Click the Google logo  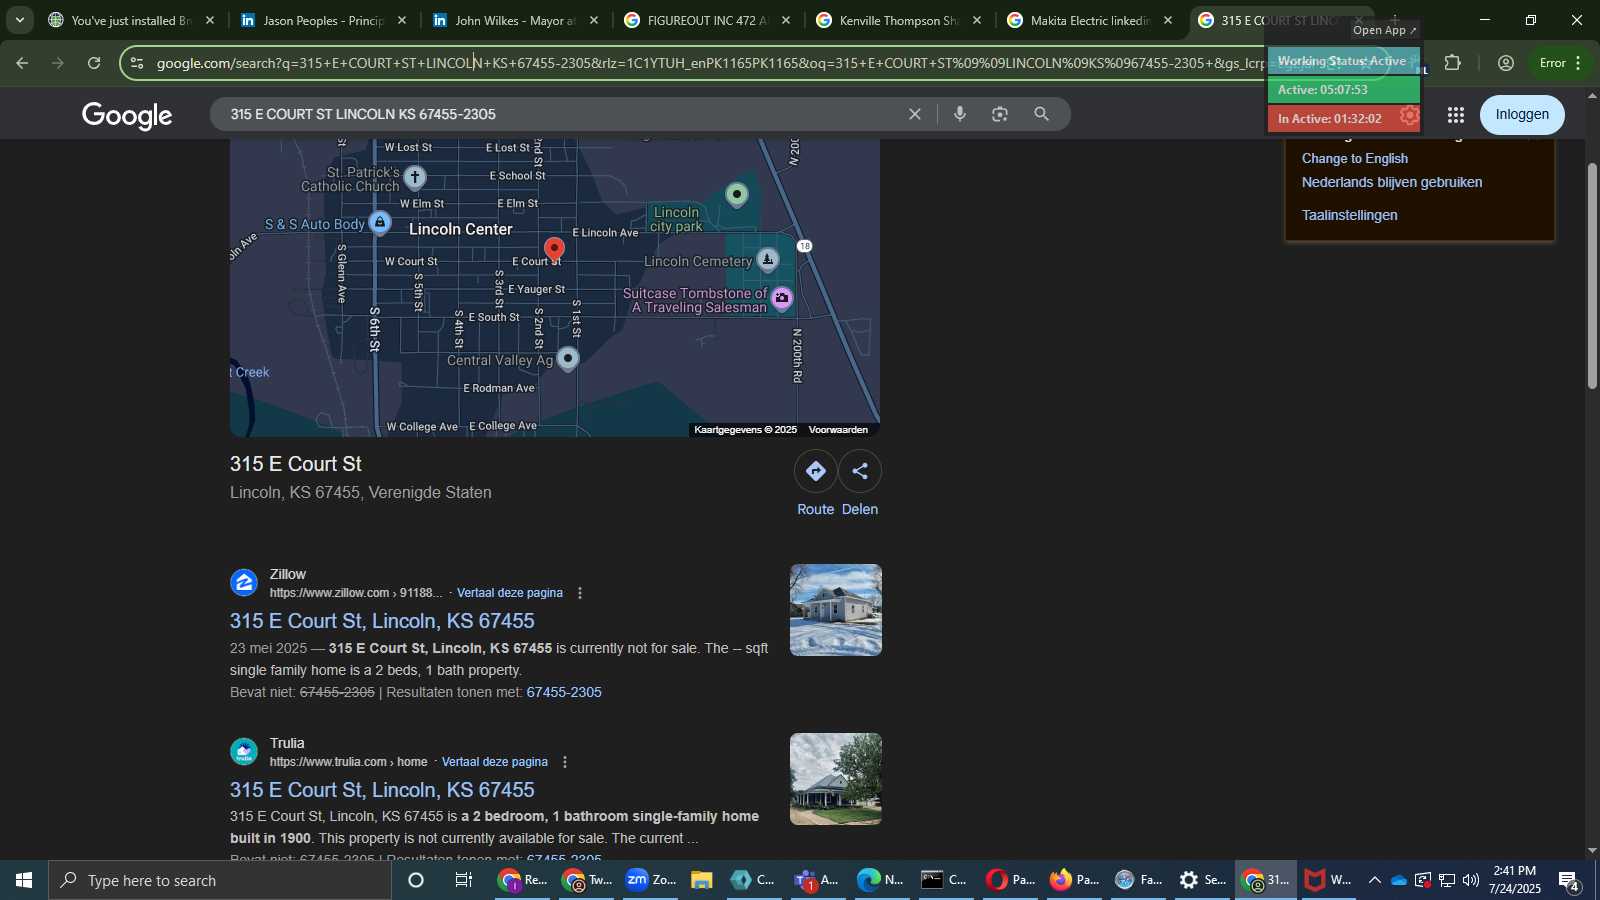pos(127,115)
